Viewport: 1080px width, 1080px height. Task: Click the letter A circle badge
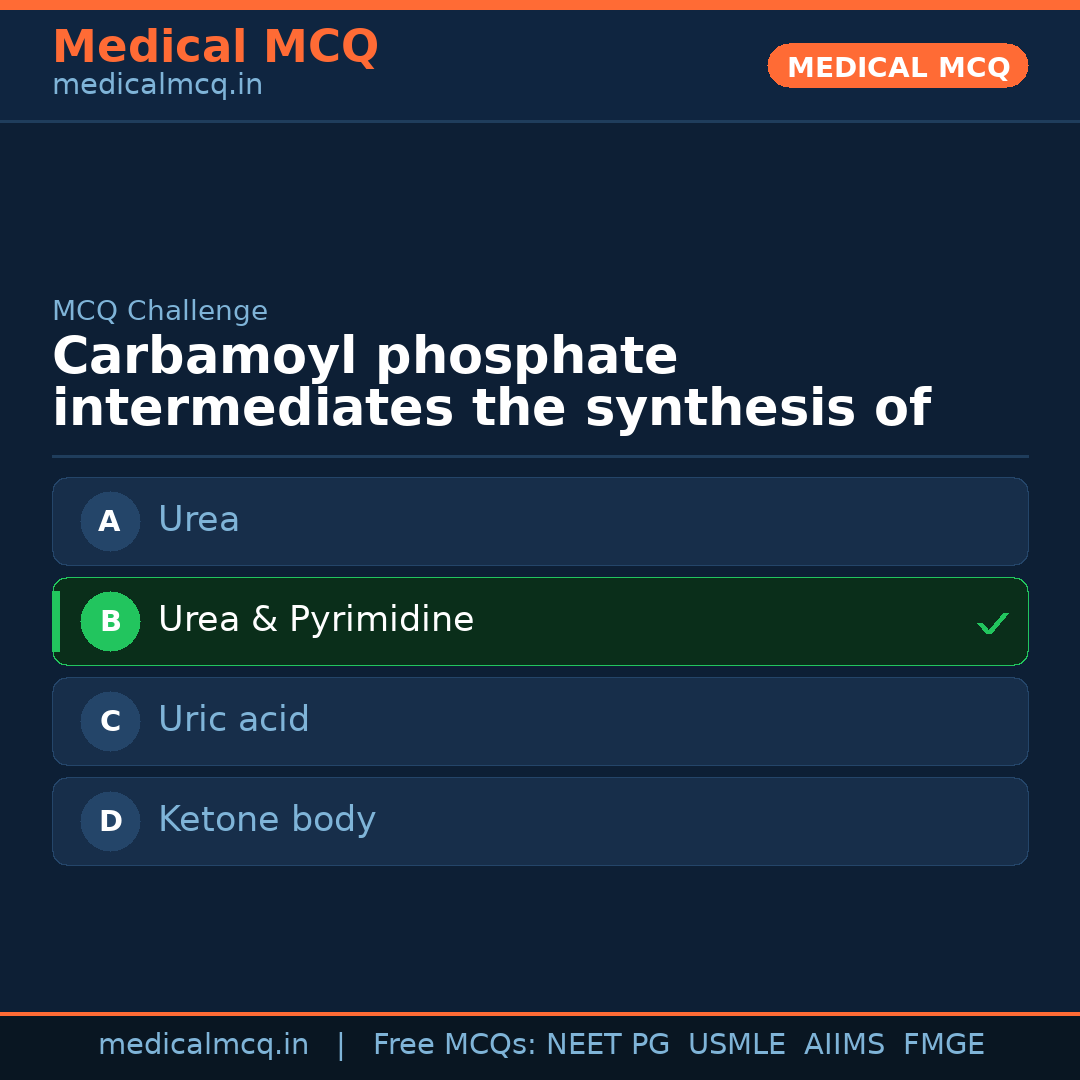(110, 521)
